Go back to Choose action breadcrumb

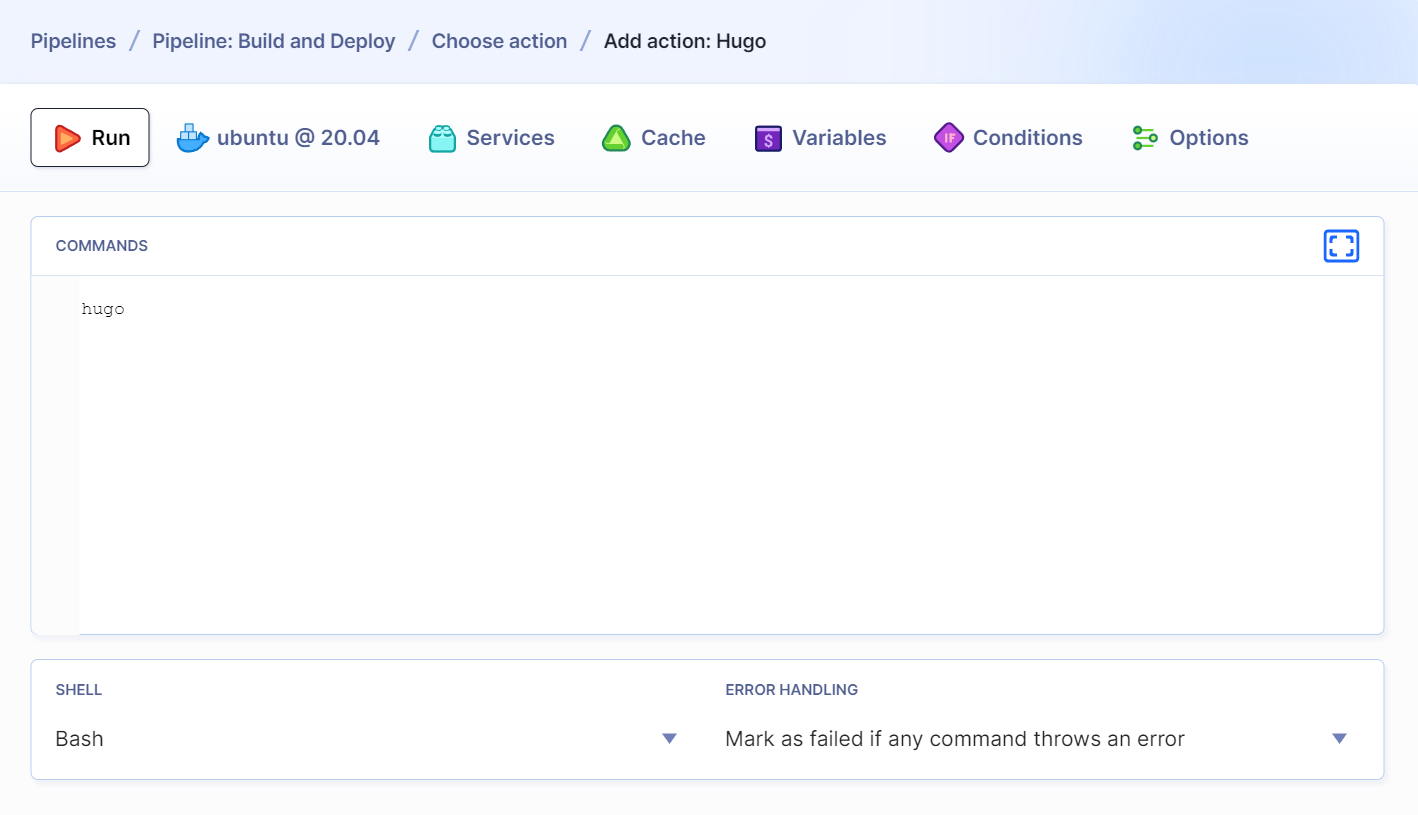(x=499, y=41)
